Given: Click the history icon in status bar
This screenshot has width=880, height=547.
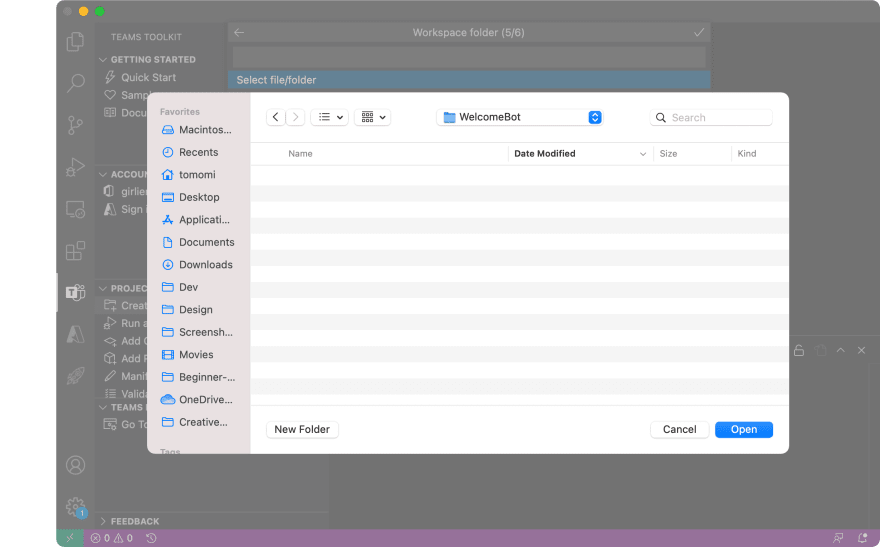Looking at the screenshot, I should pos(151,538).
